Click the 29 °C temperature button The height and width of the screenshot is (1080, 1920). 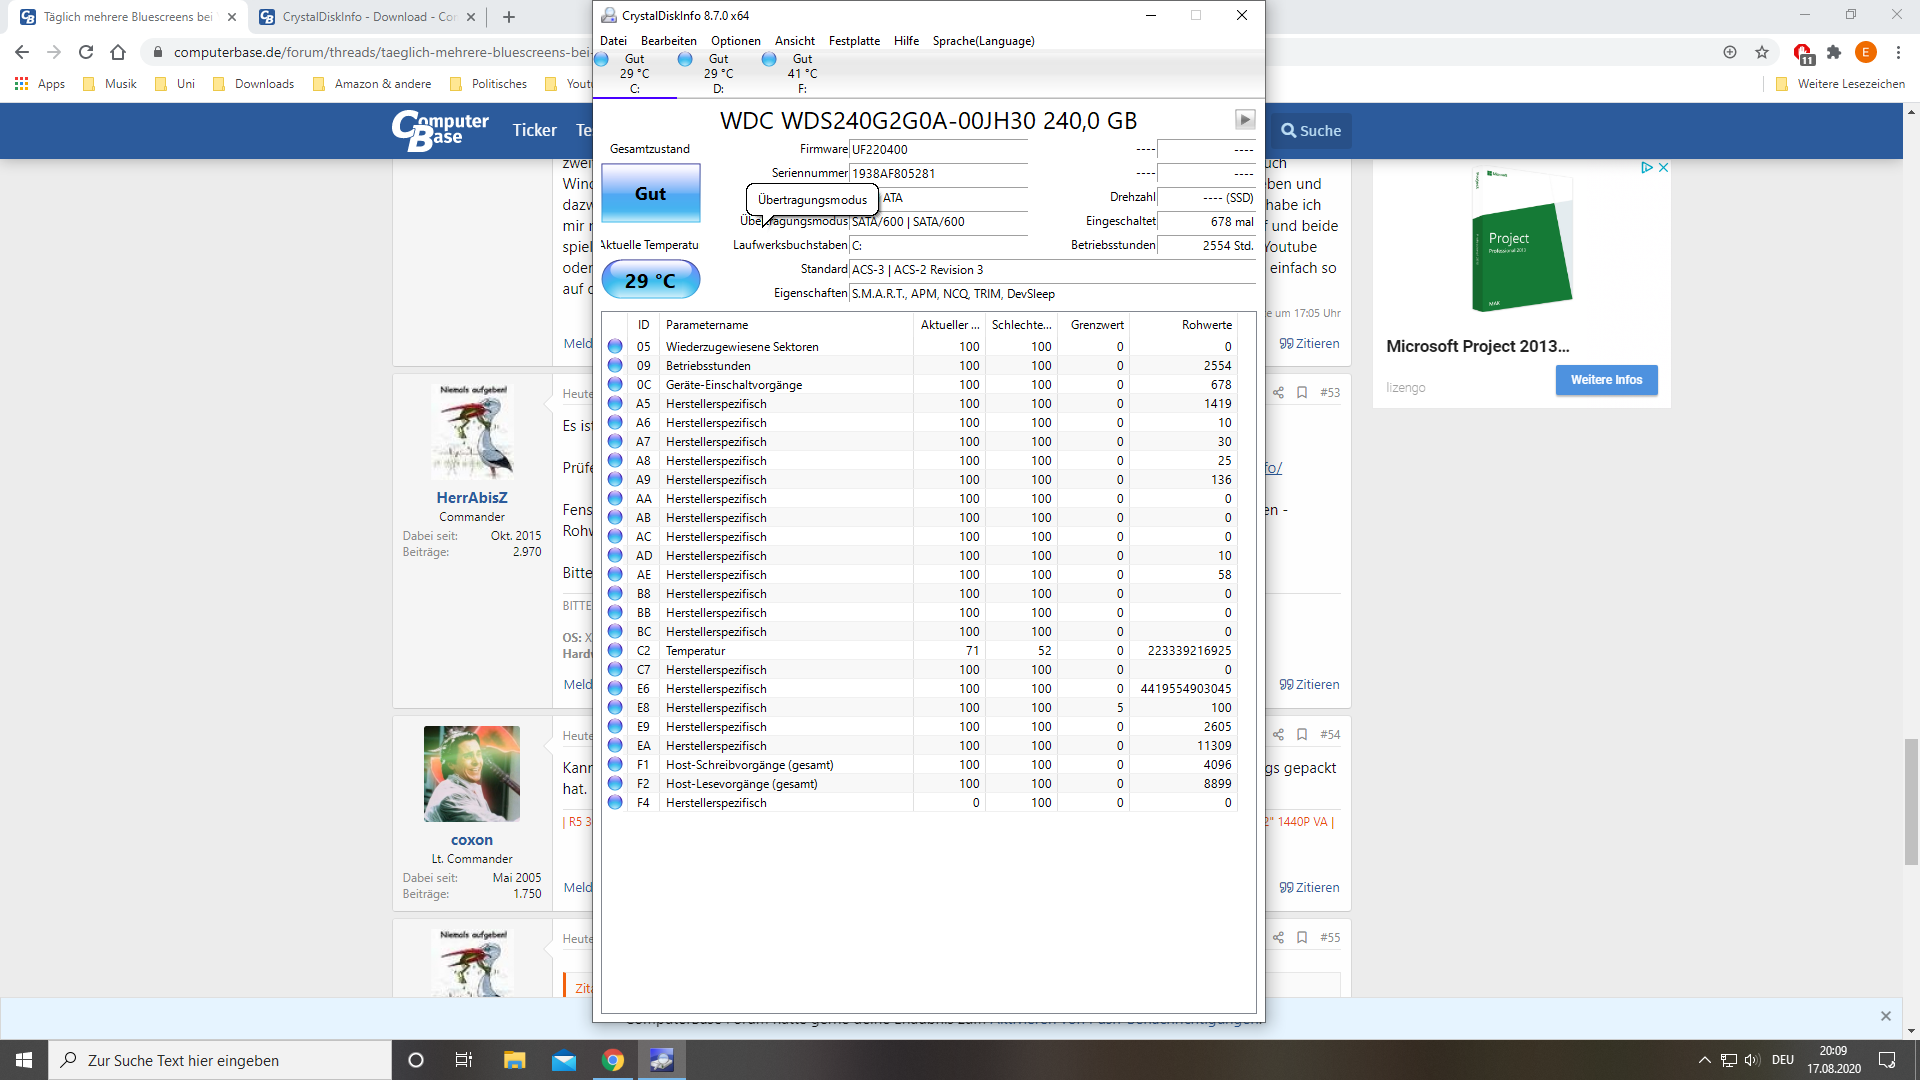pos(650,281)
